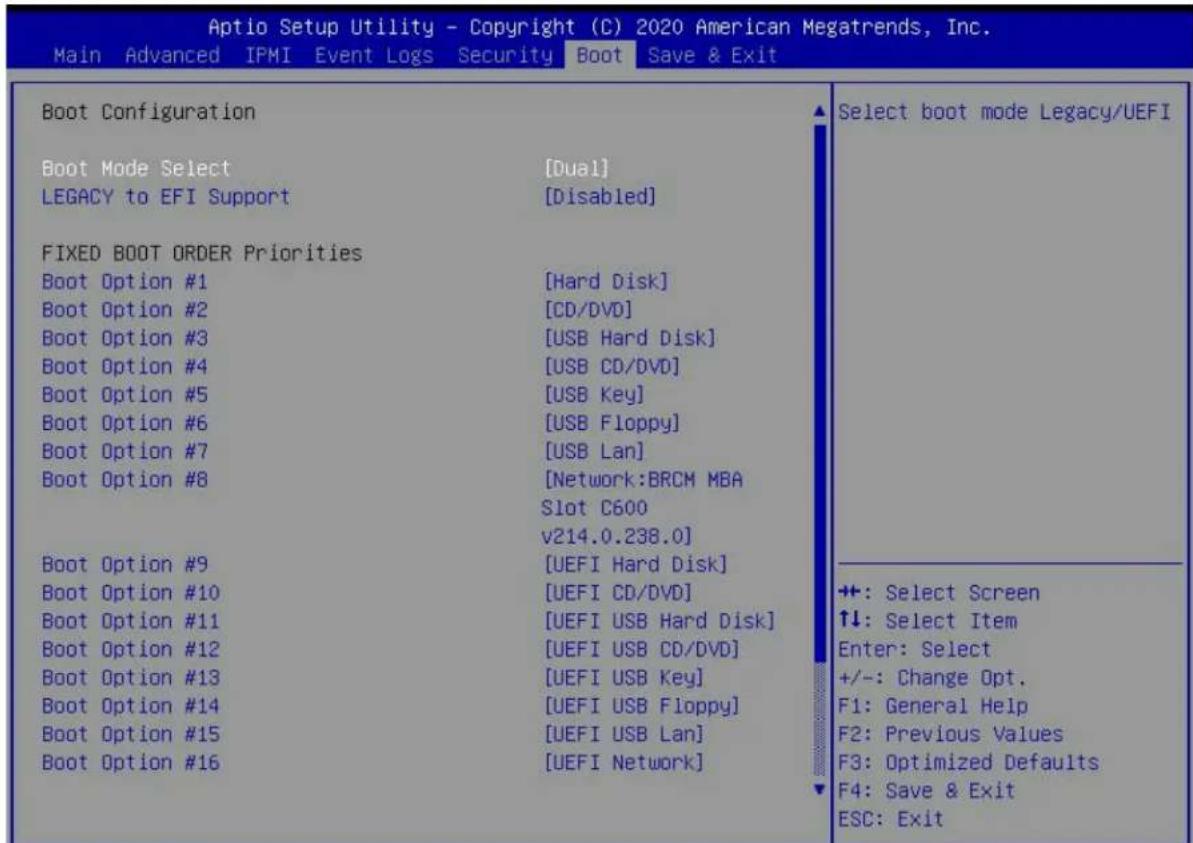
Task: Change the [UEFI USB CD/DVD] value
Action: coord(641,650)
